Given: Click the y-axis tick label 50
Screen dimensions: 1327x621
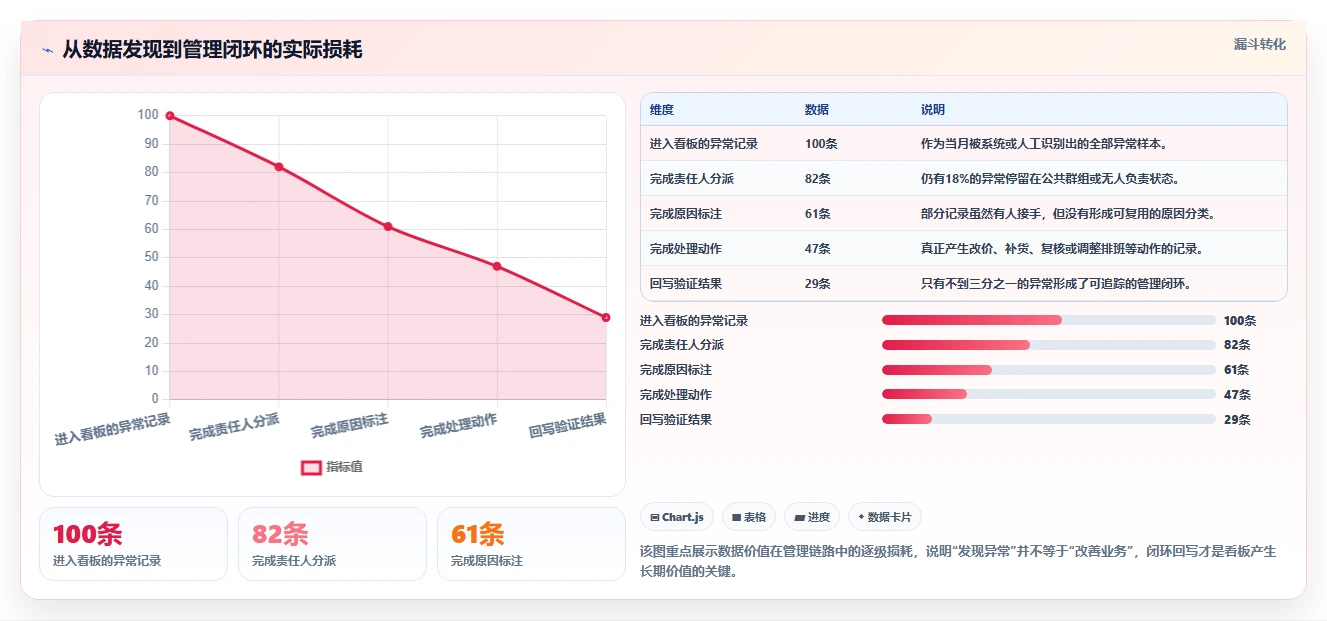Looking at the screenshot, I should tap(151, 257).
